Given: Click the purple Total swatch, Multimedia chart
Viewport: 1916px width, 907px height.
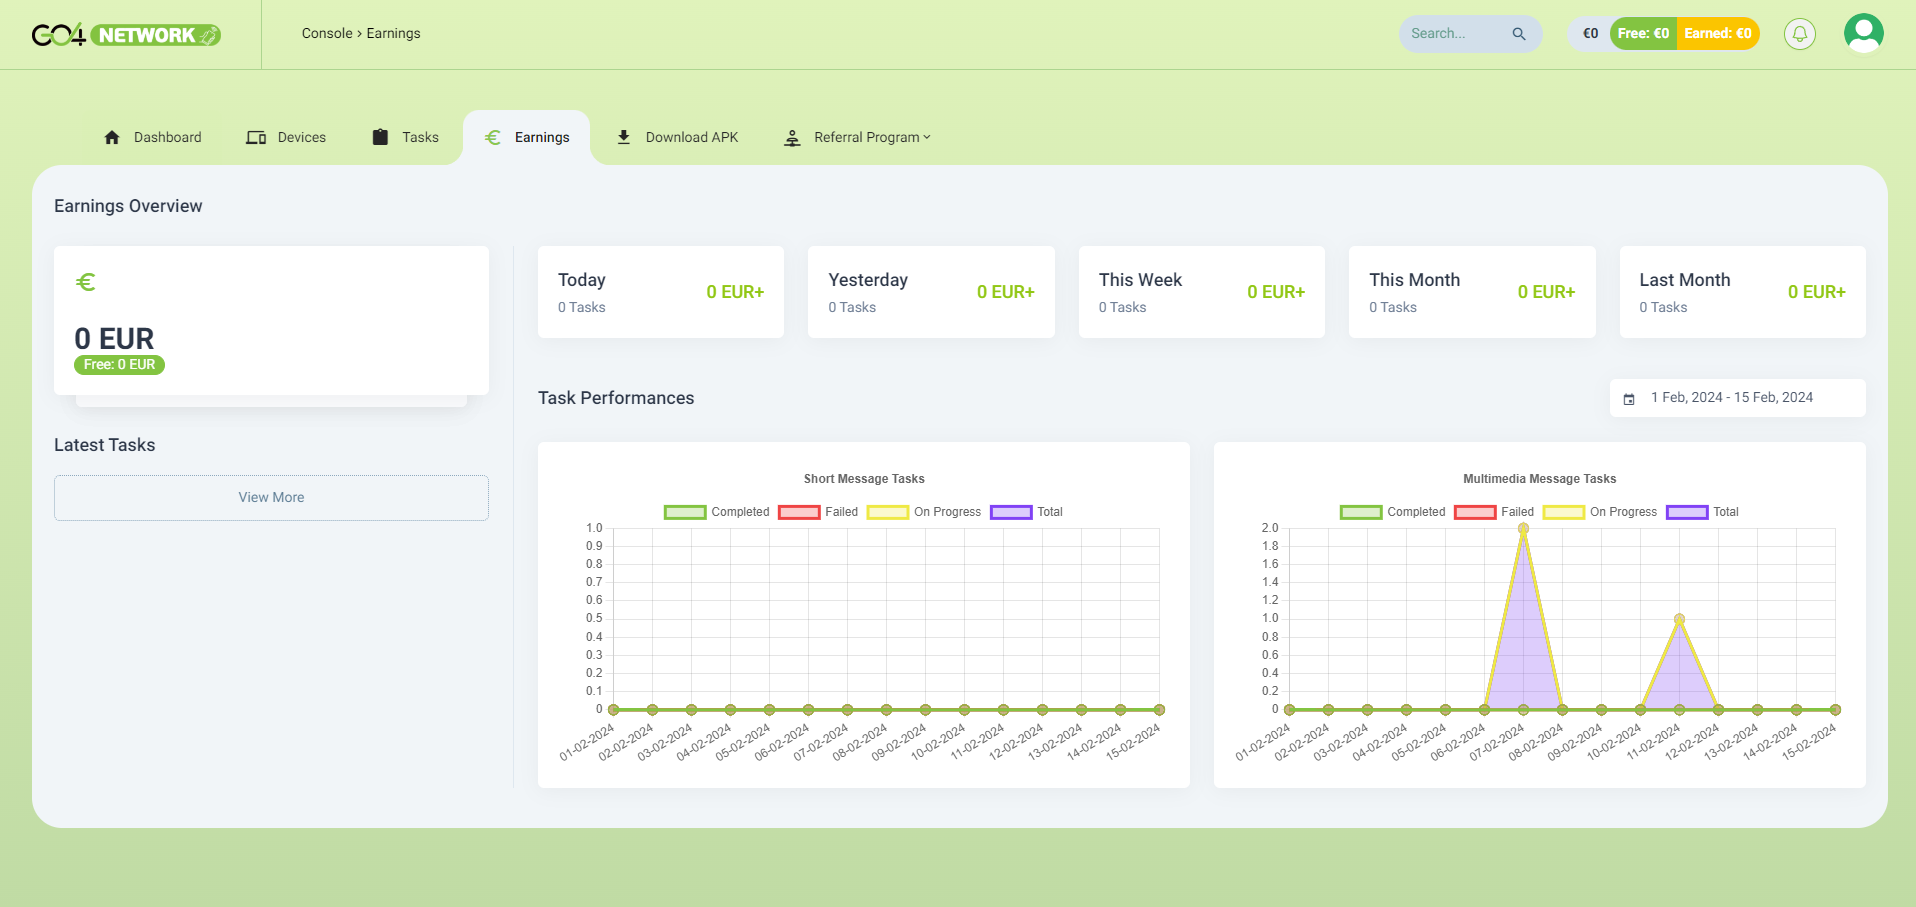Looking at the screenshot, I should click(x=1687, y=512).
